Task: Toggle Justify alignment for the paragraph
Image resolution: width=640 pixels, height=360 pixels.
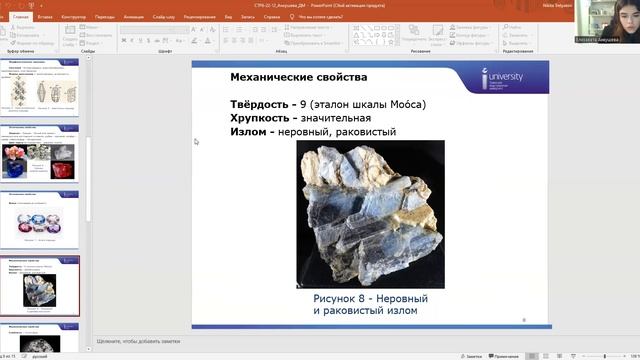Action: [x=251, y=40]
